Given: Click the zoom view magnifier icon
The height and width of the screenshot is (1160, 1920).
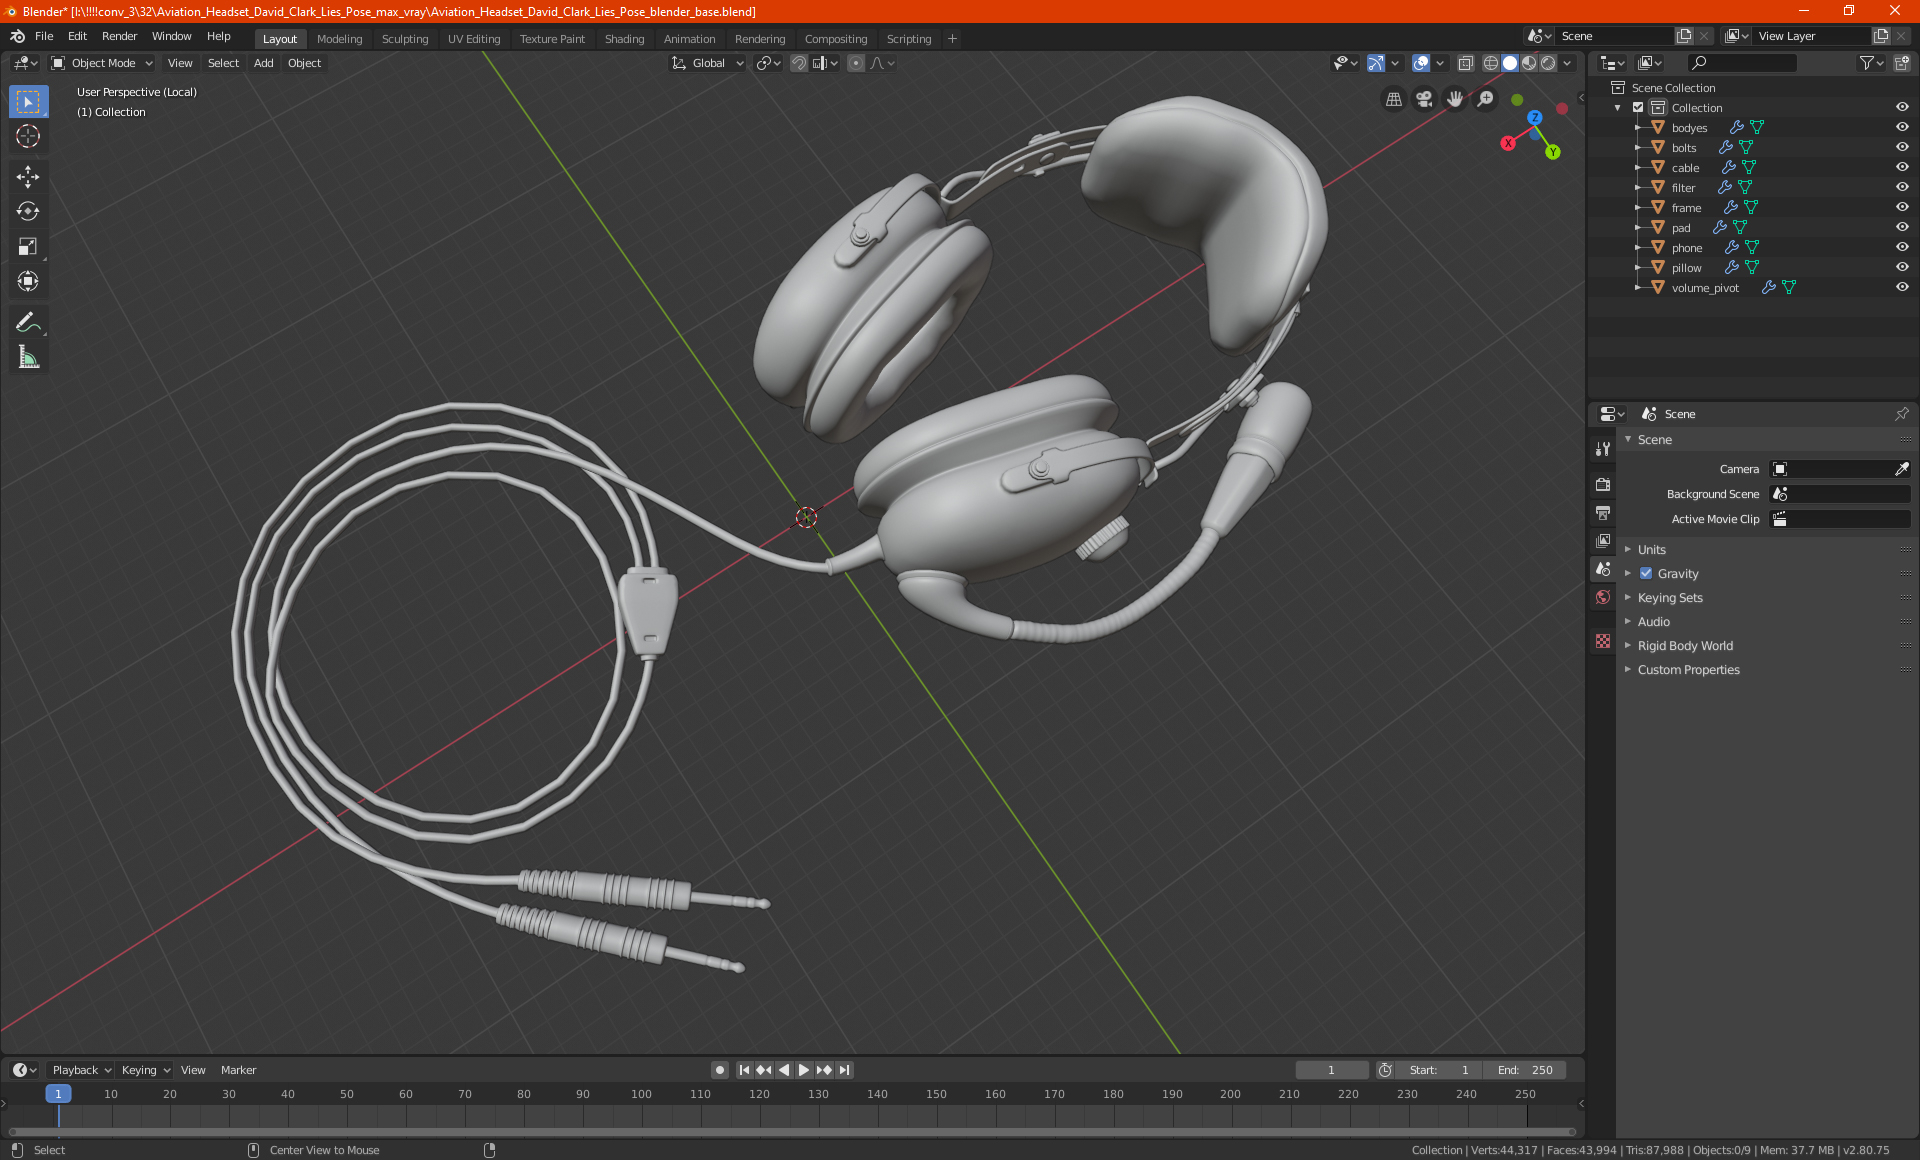Looking at the screenshot, I should [x=1486, y=99].
